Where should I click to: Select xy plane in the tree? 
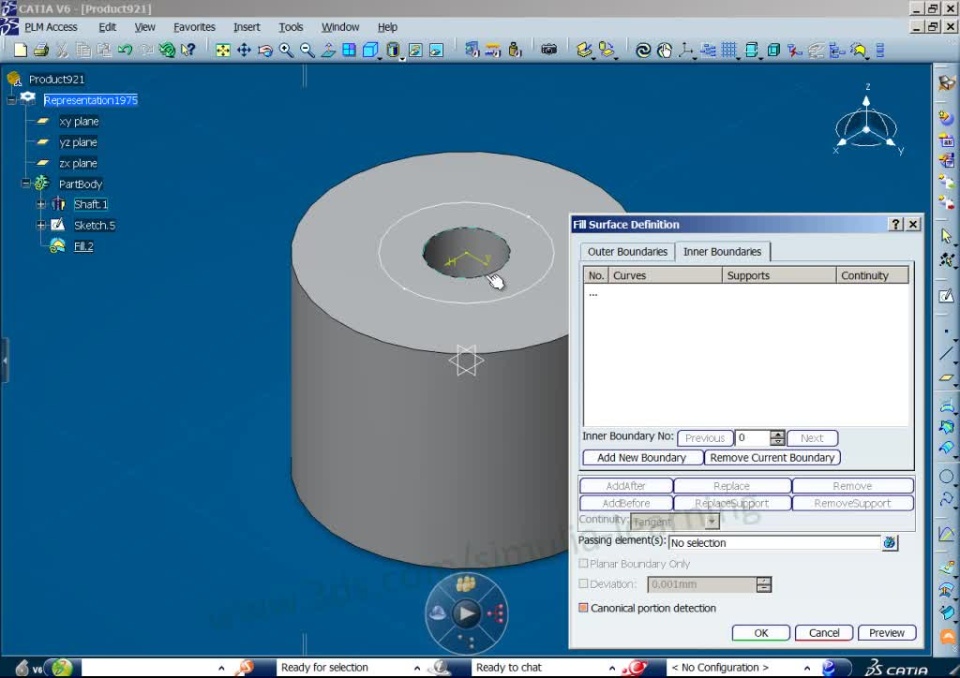tap(79, 121)
